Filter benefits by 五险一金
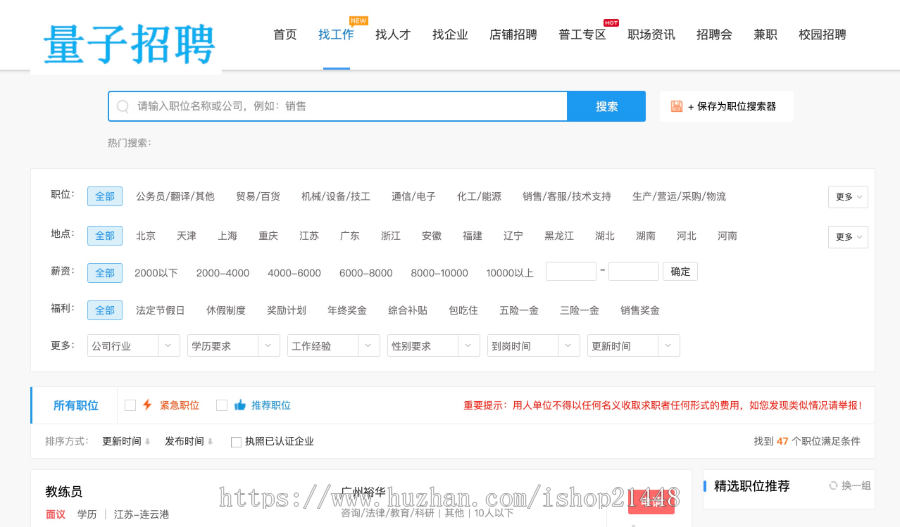 pyautogui.click(x=519, y=311)
